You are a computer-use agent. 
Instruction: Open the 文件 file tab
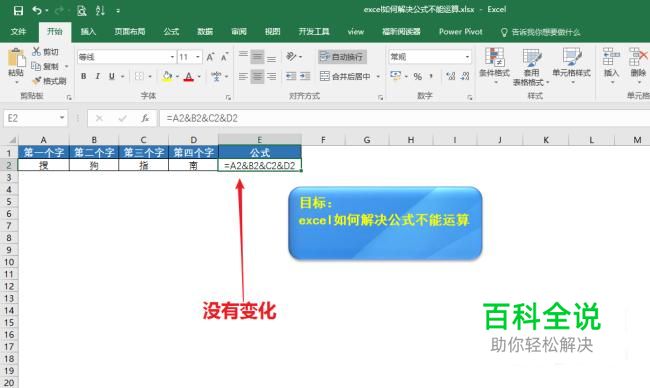(x=18, y=32)
